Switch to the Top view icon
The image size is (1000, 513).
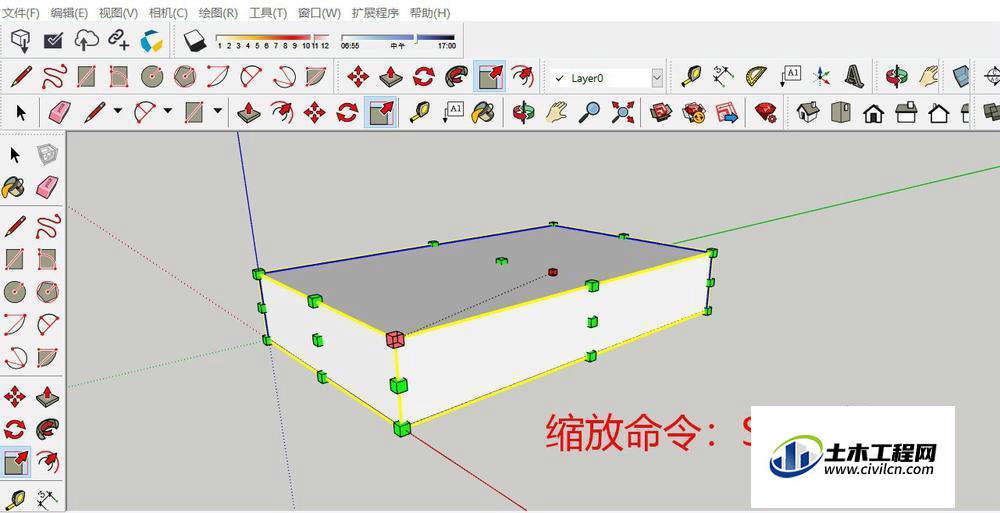point(841,113)
